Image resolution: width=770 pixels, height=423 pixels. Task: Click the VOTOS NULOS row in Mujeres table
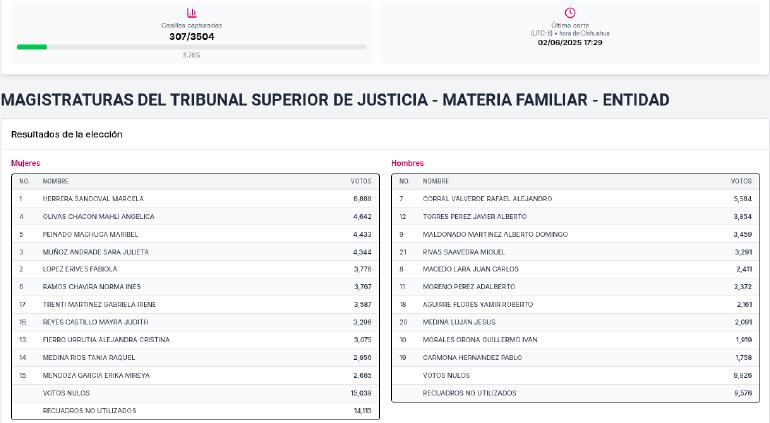[195, 393]
